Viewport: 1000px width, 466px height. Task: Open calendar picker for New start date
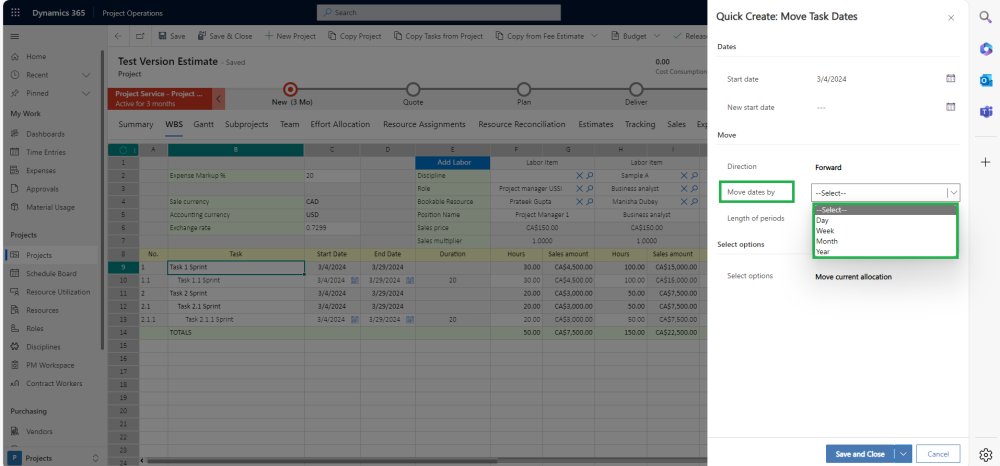click(x=950, y=106)
